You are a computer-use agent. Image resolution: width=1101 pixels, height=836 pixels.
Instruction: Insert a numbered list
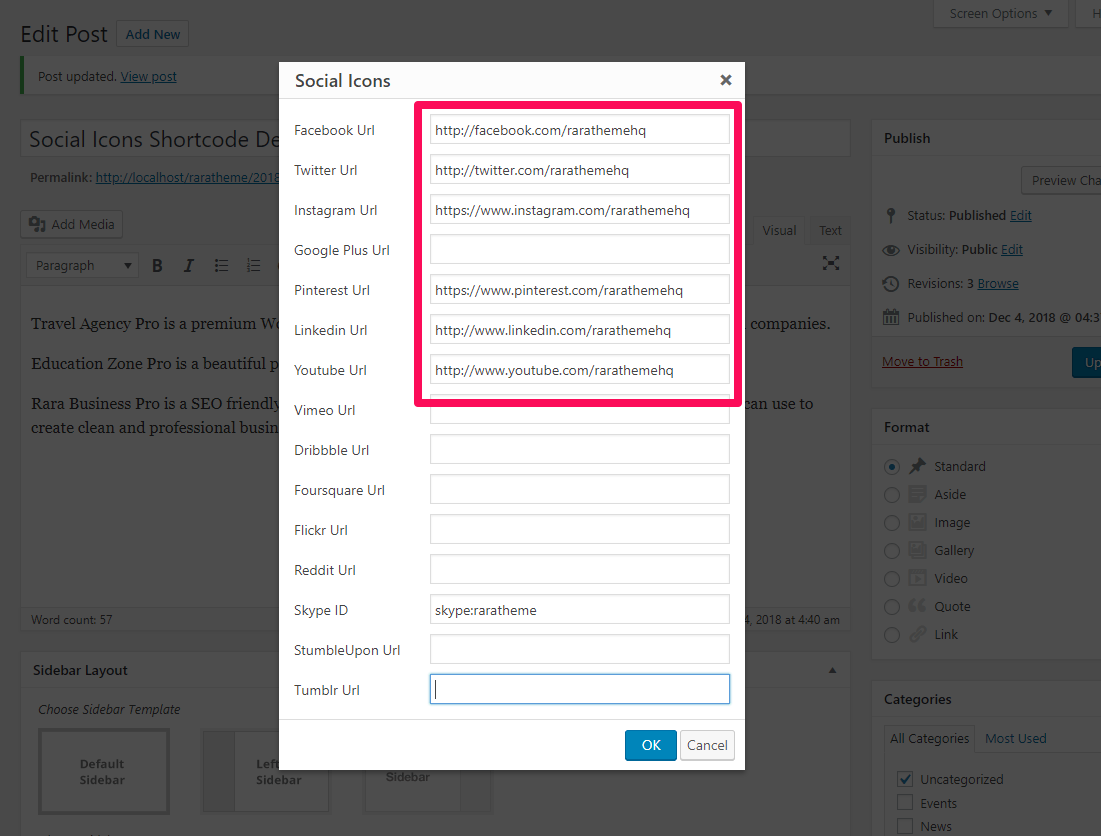pos(253,265)
